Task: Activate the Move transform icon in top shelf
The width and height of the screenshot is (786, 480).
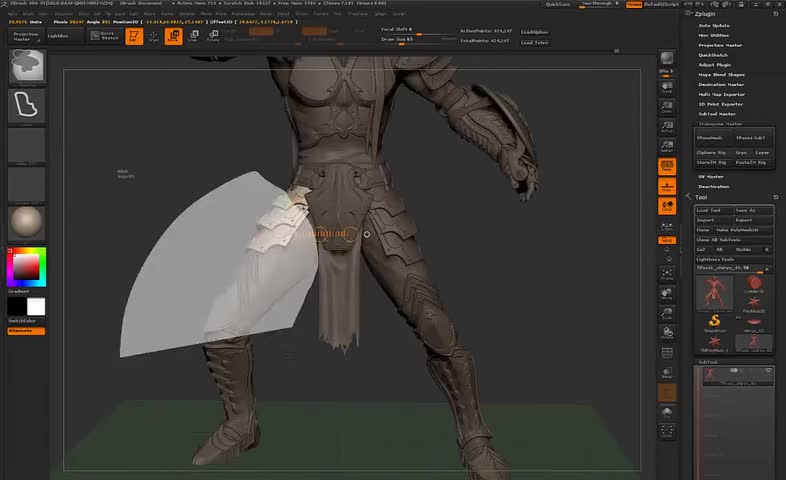Action: click(173, 36)
